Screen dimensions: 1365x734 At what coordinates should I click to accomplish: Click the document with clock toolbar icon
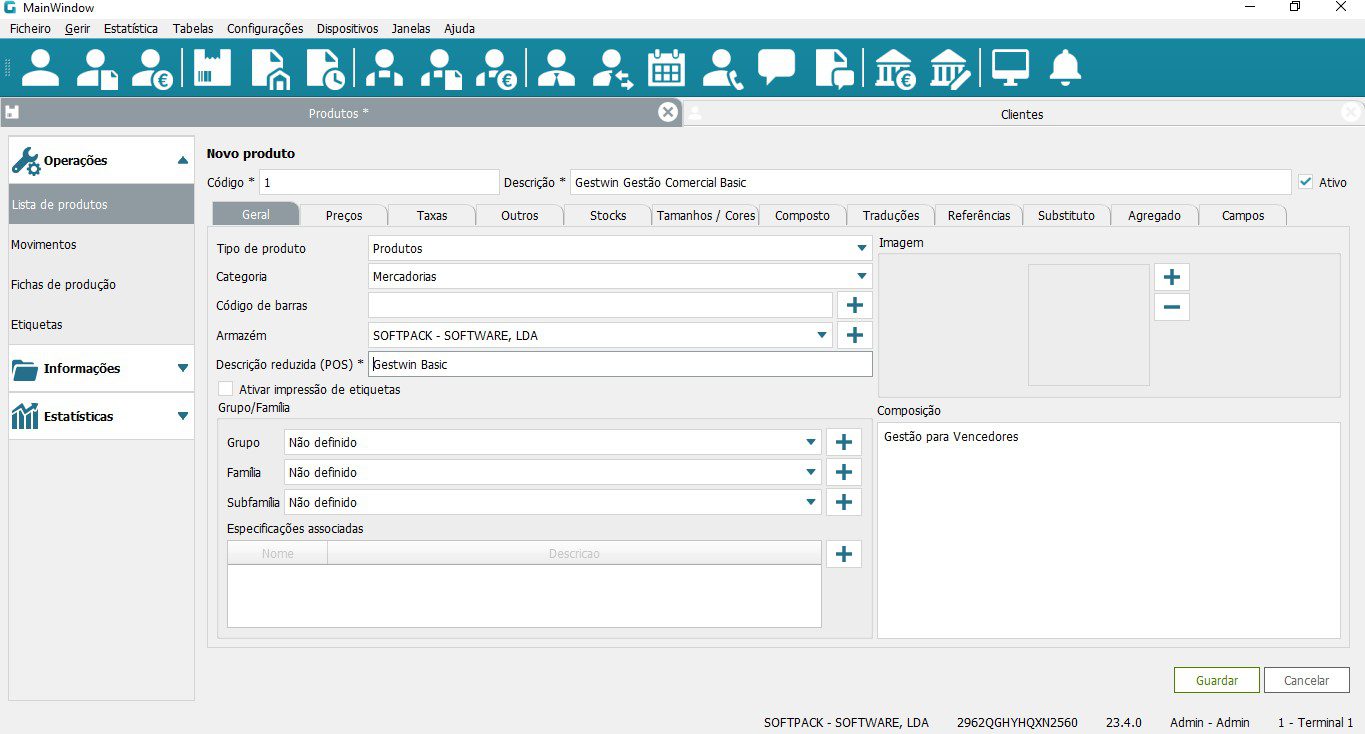[x=326, y=68]
